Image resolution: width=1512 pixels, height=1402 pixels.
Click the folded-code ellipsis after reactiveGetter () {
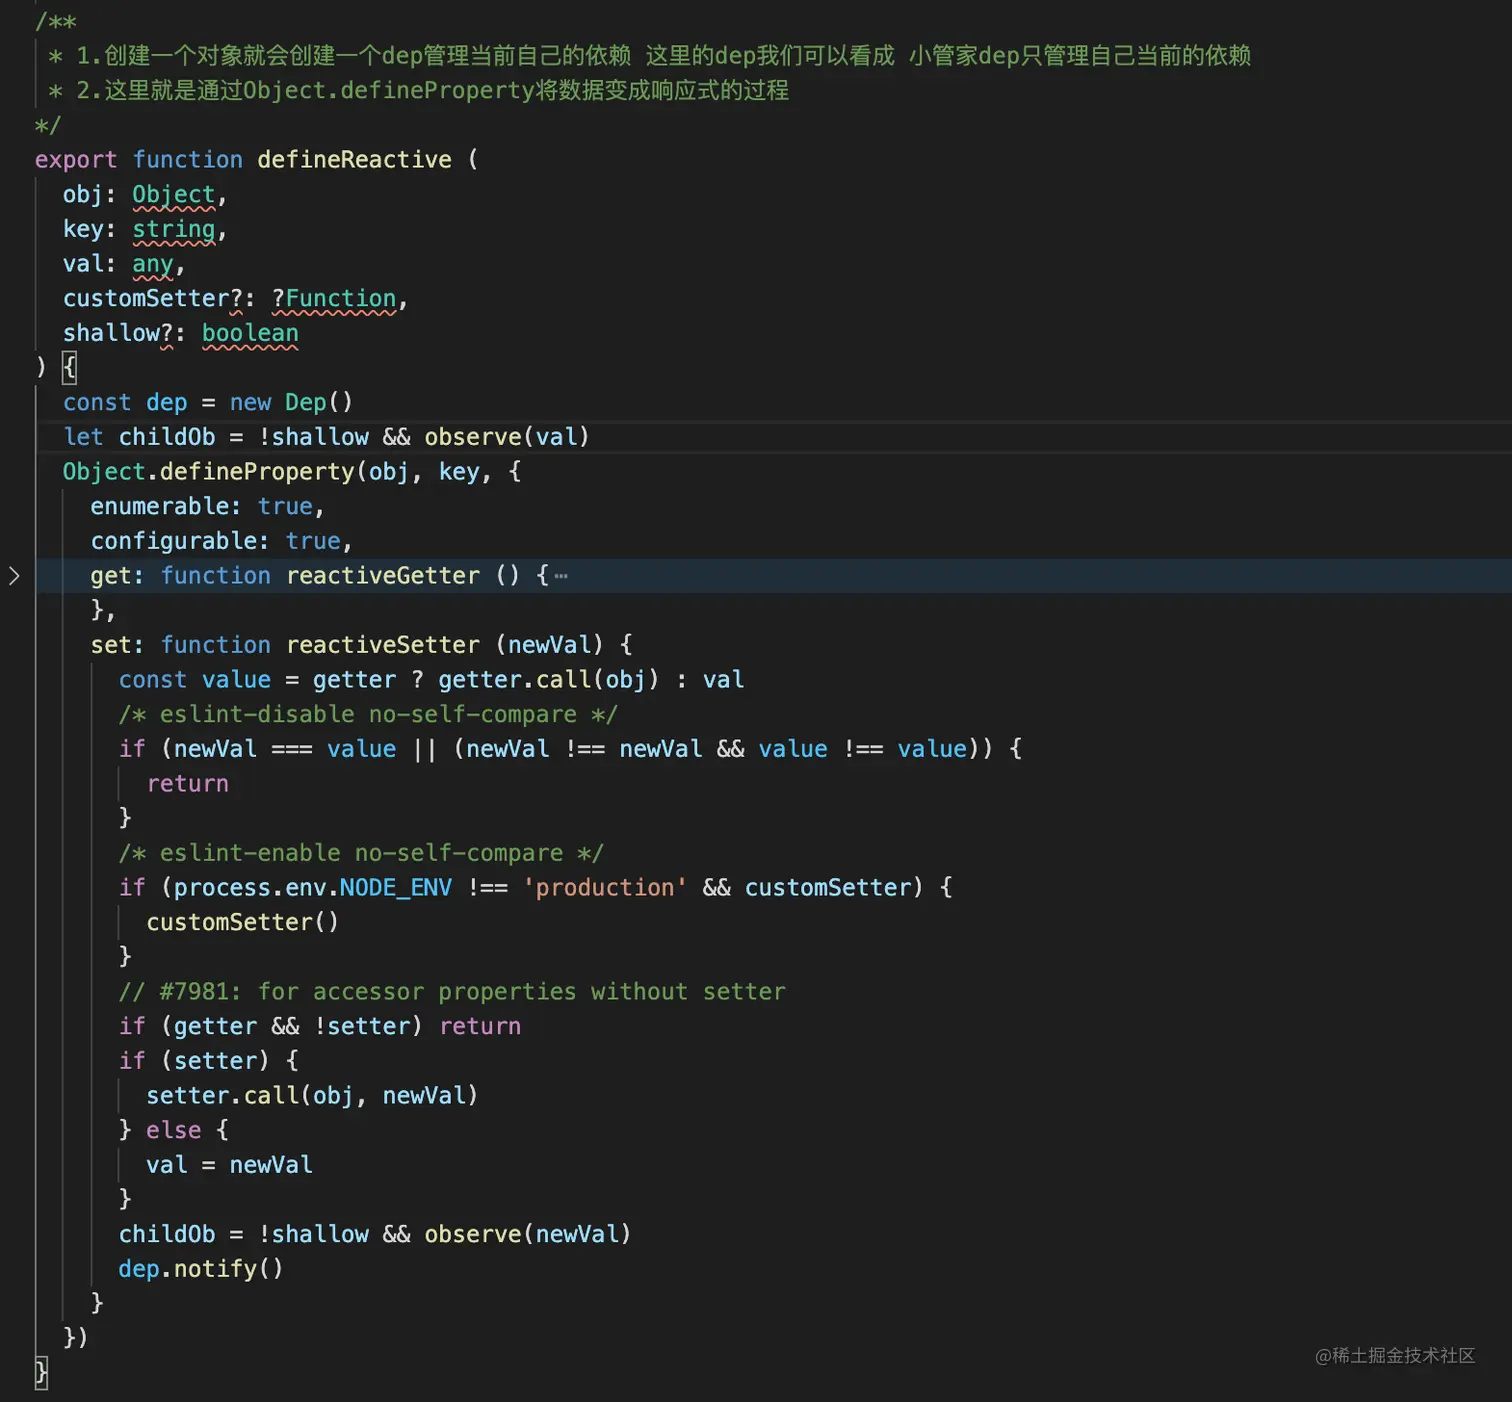[x=561, y=576]
